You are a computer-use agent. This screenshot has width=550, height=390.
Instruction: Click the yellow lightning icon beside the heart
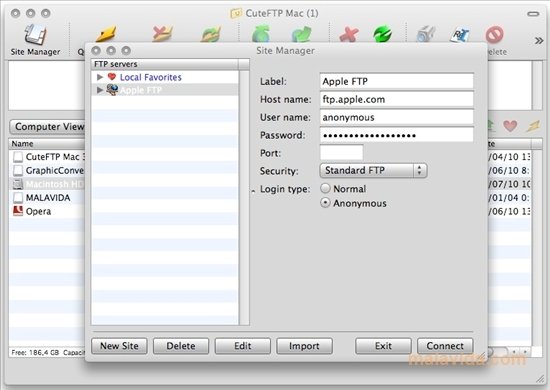click(533, 126)
